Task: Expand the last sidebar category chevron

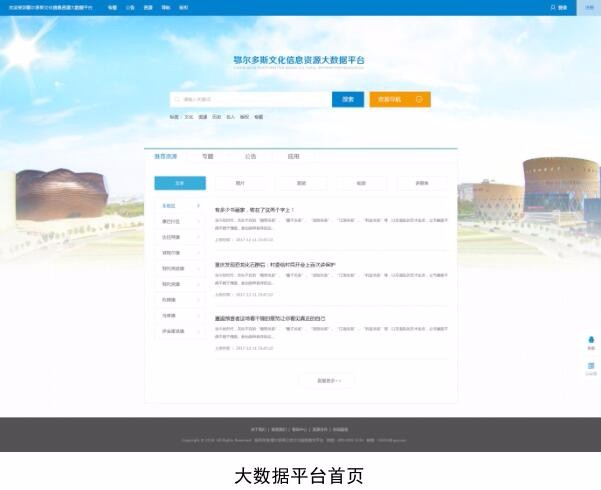Action: (198, 331)
